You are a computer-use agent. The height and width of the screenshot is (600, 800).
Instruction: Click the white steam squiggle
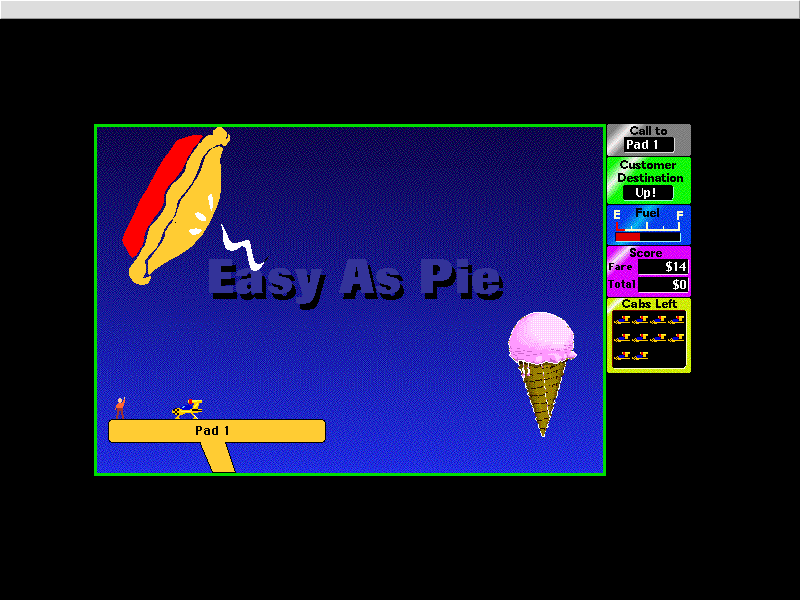coord(243,247)
